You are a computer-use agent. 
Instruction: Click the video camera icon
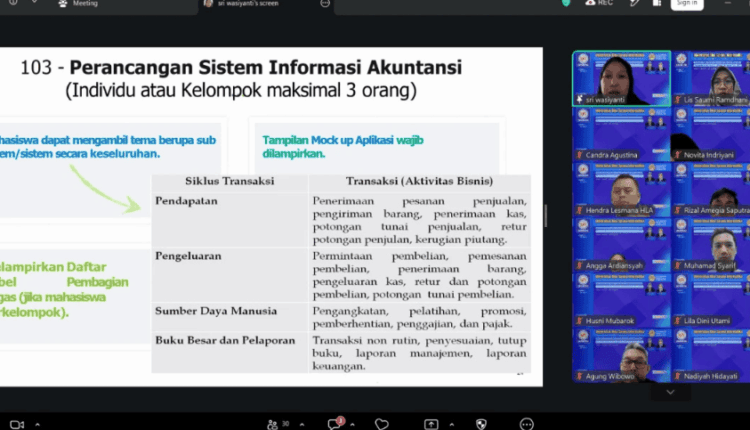click(x=17, y=424)
